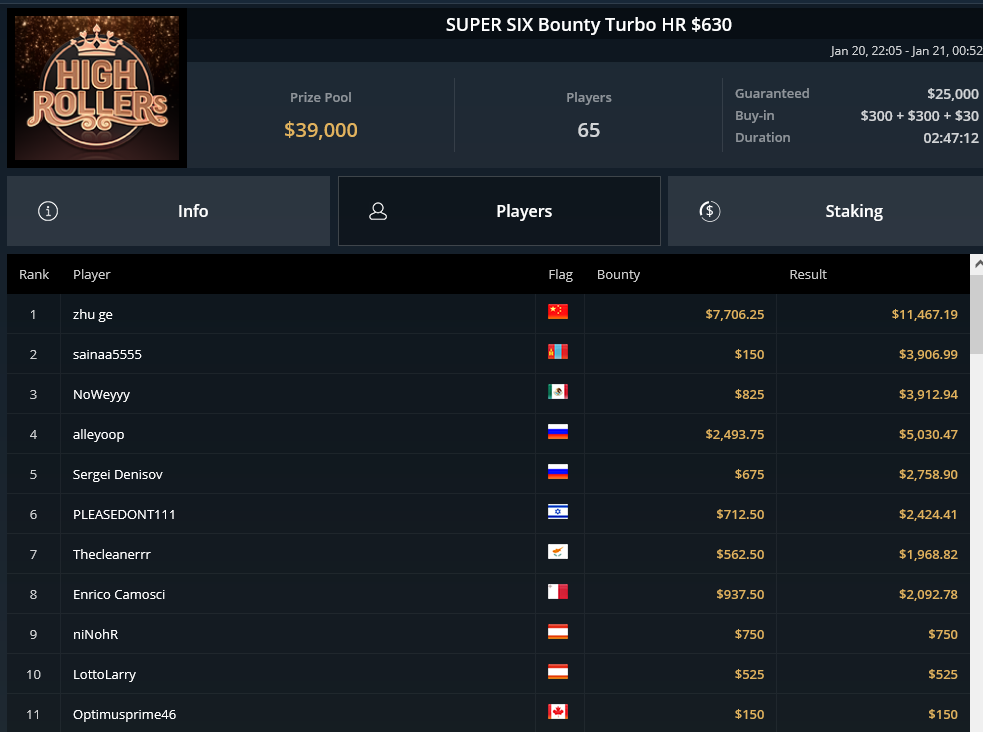
Task: Click the Player column header
Action: 92,274
